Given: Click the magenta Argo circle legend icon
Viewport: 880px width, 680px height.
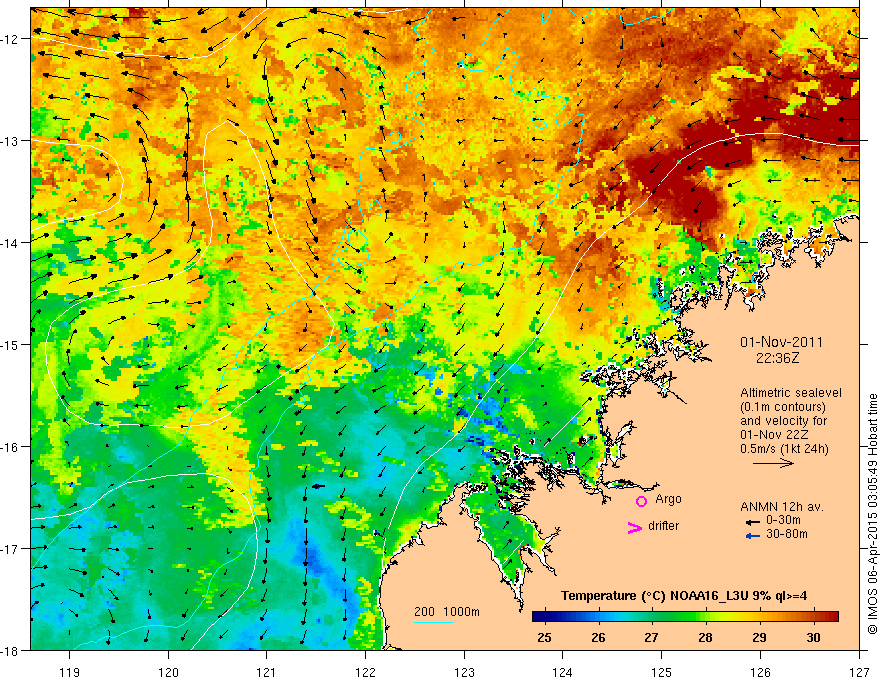Looking at the screenshot, I should tap(641, 501).
